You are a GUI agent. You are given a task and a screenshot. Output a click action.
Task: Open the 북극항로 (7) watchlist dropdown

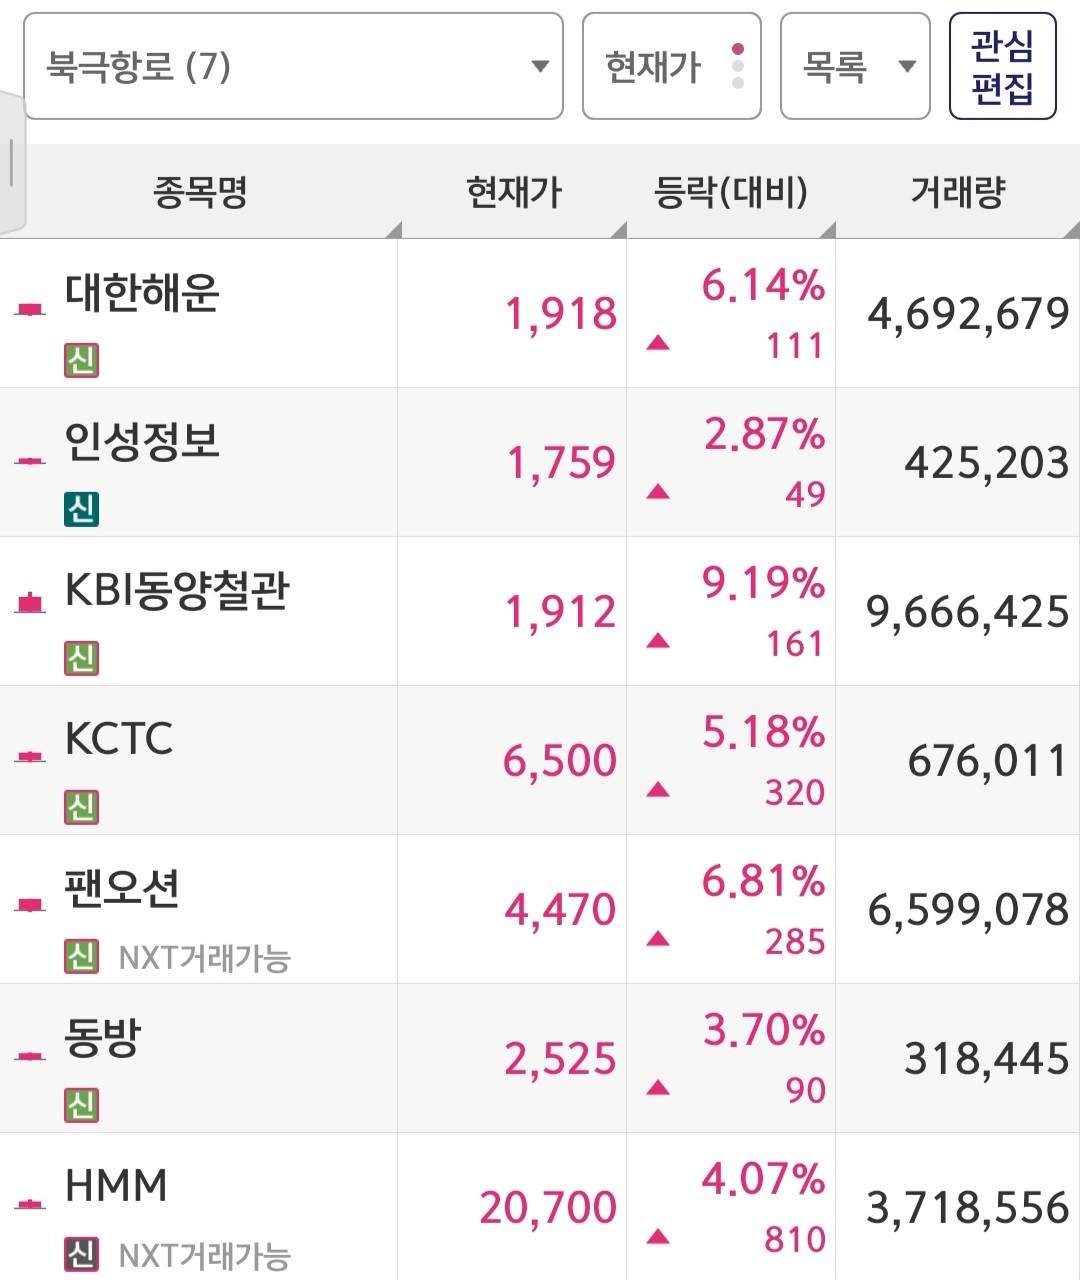coord(293,67)
